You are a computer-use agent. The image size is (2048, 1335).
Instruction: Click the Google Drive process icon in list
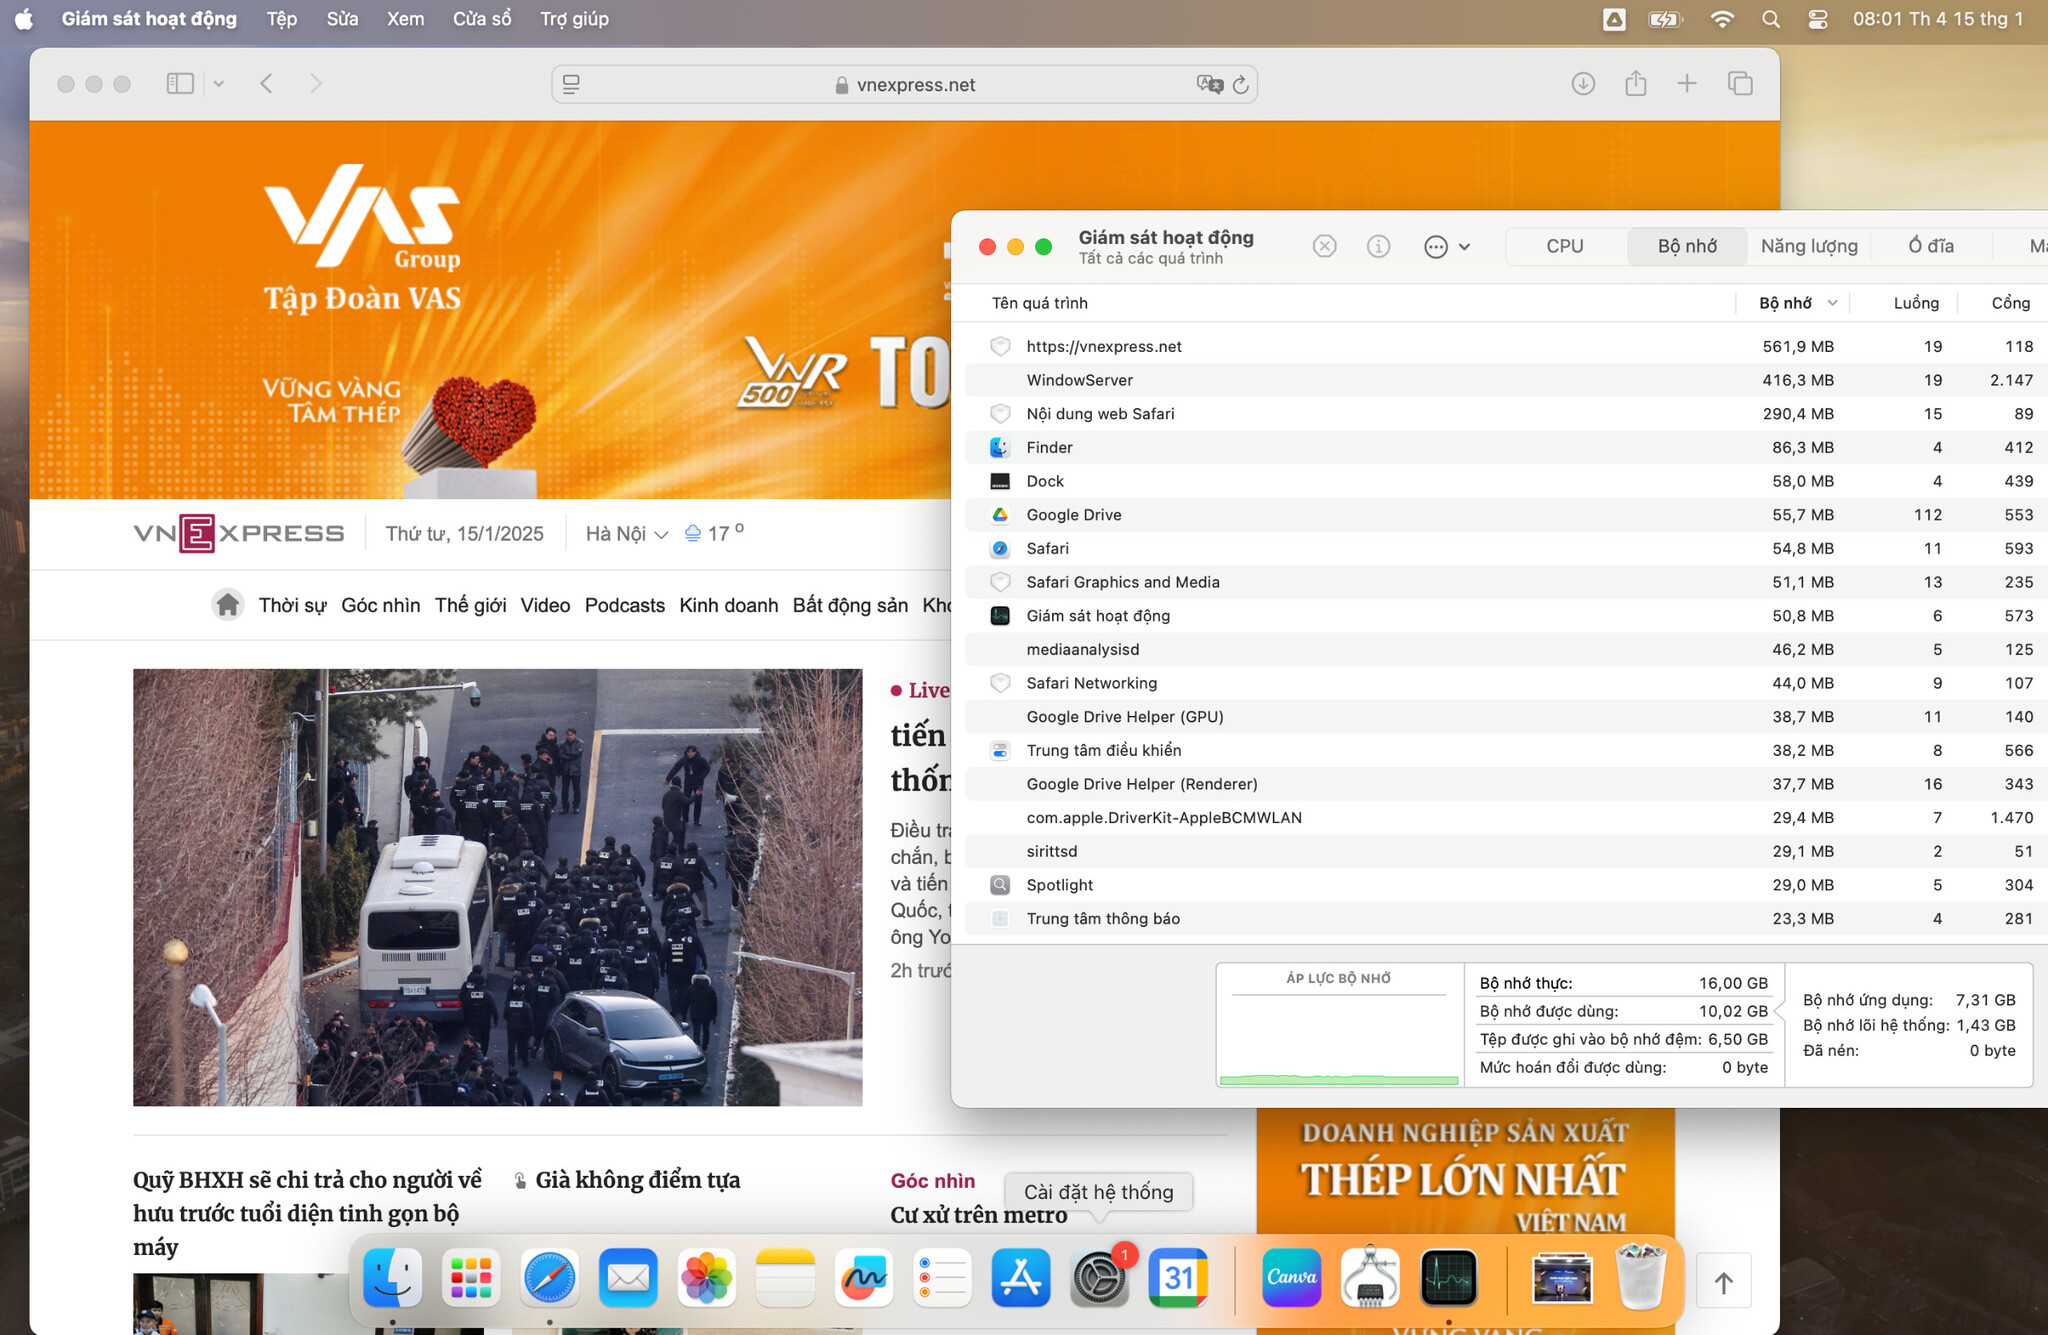pos(1000,515)
